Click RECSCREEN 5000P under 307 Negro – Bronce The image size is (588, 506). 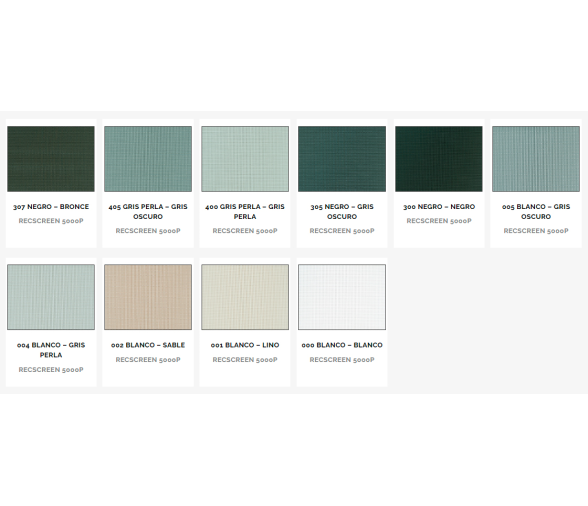[x=51, y=221]
